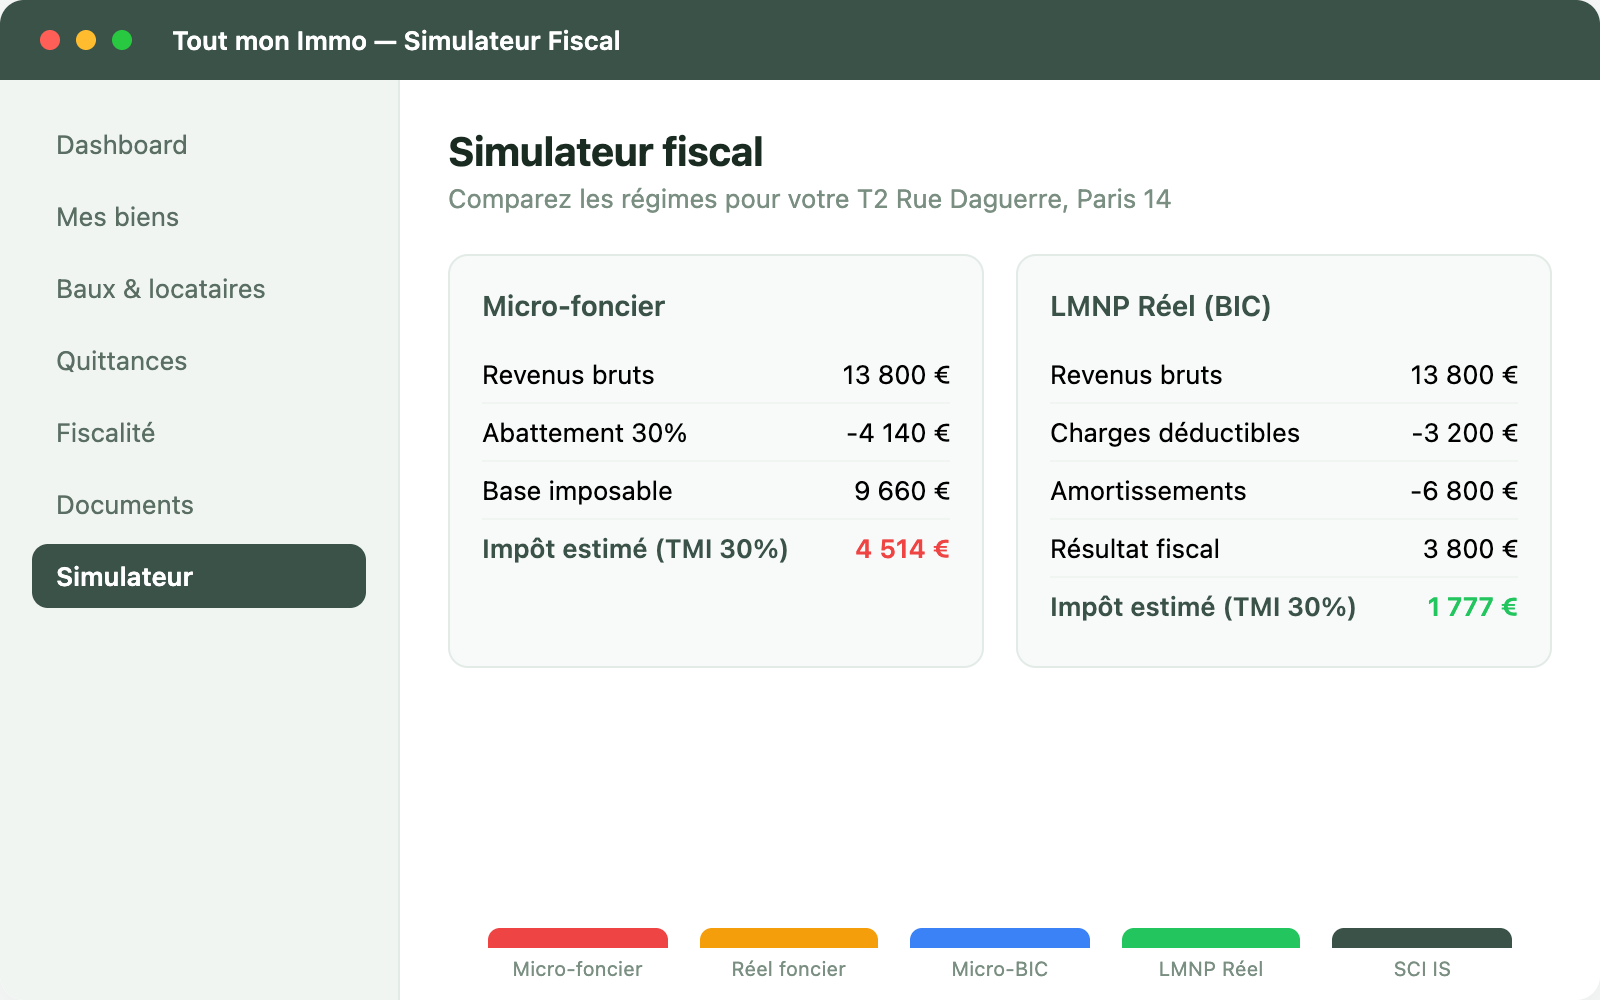This screenshot has height=1000, width=1600.
Task: Select the Micro-BIC chart label
Action: [1000, 969]
